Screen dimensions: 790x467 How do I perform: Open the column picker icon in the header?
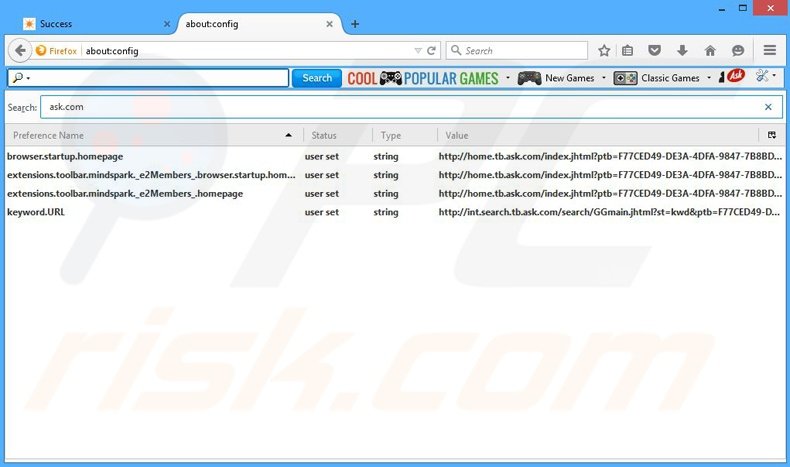771,135
